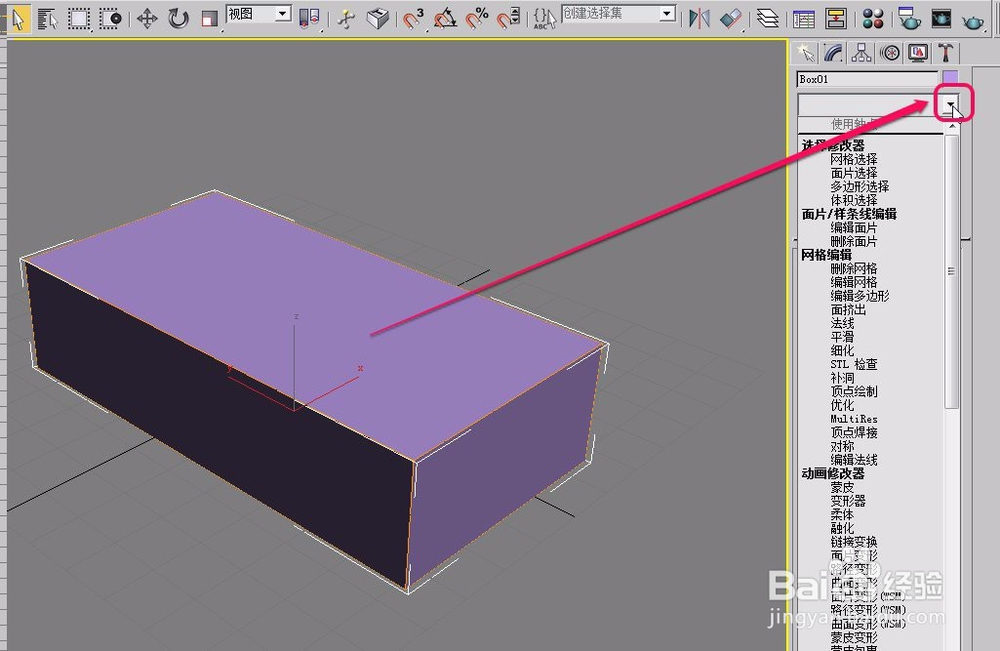Select 优化 modifier from the list
The height and width of the screenshot is (651, 1000).
pyautogui.click(x=842, y=405)
